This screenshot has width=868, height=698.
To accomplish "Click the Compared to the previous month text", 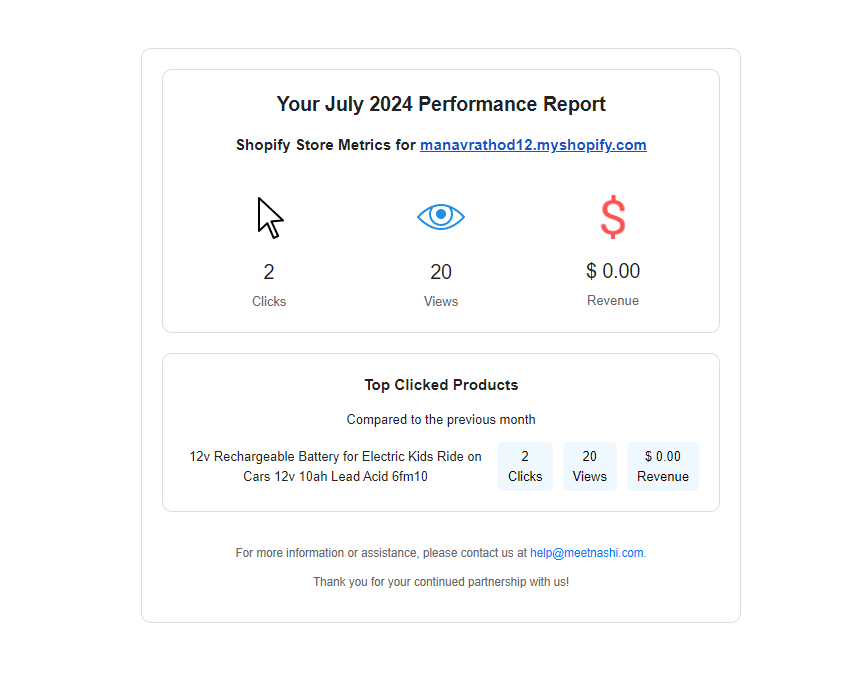I will 441,420.
